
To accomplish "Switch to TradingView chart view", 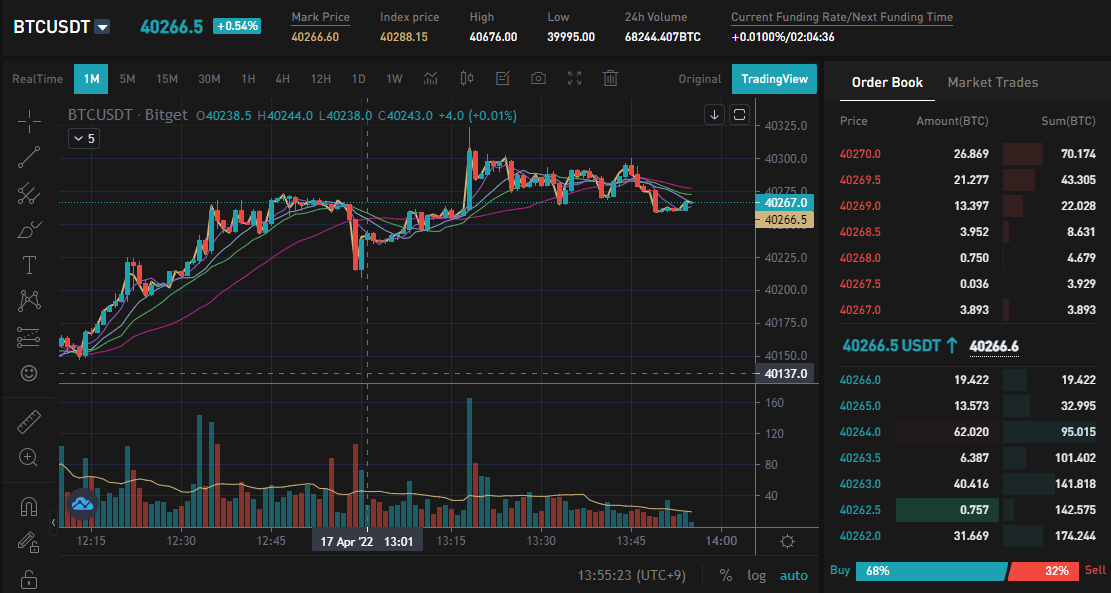I will 774,79.
